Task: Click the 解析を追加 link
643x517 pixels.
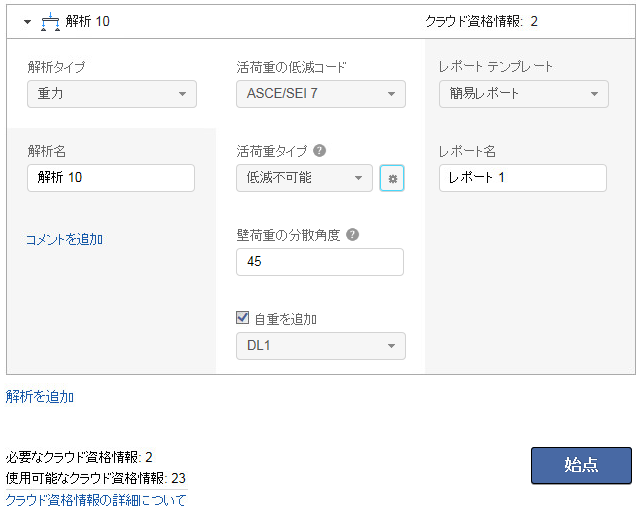Action: [40, 396]
